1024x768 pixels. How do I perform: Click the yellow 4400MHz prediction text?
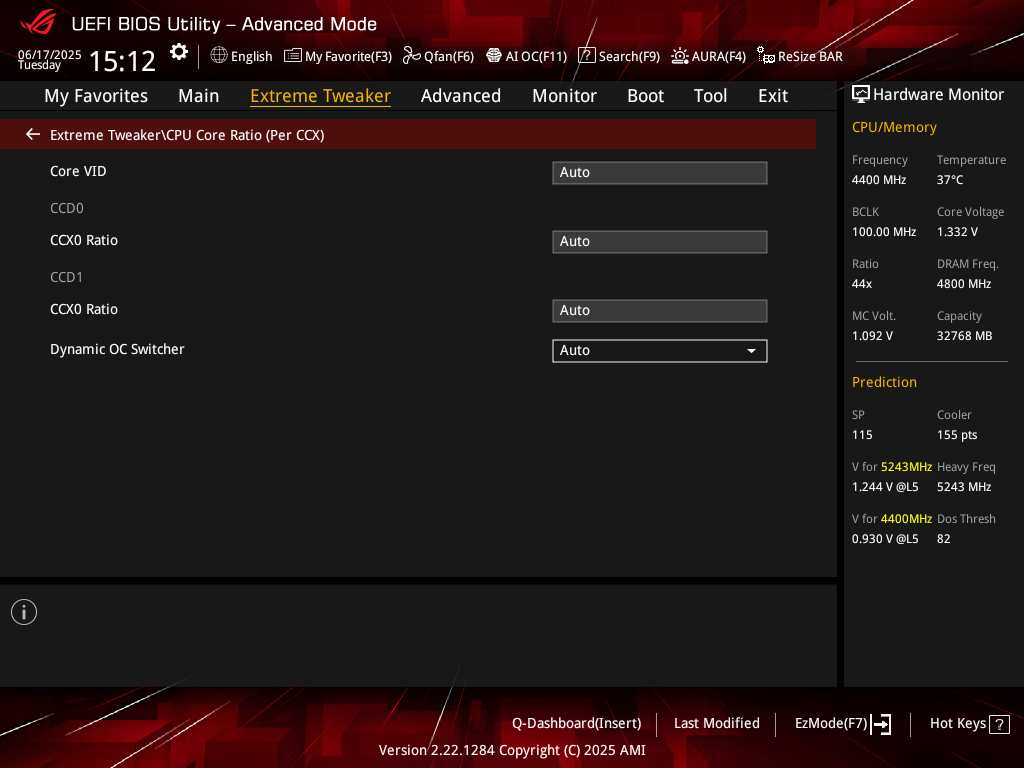[x=906, y=519]
